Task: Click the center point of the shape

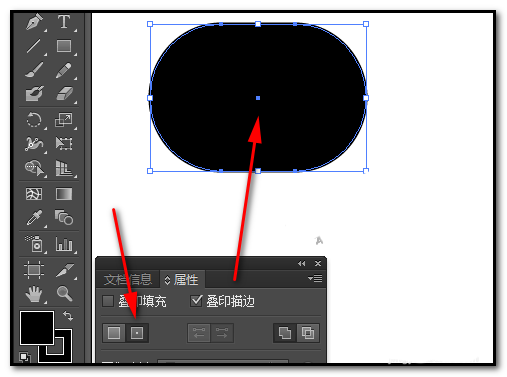Action: click(x=258, y=98)
